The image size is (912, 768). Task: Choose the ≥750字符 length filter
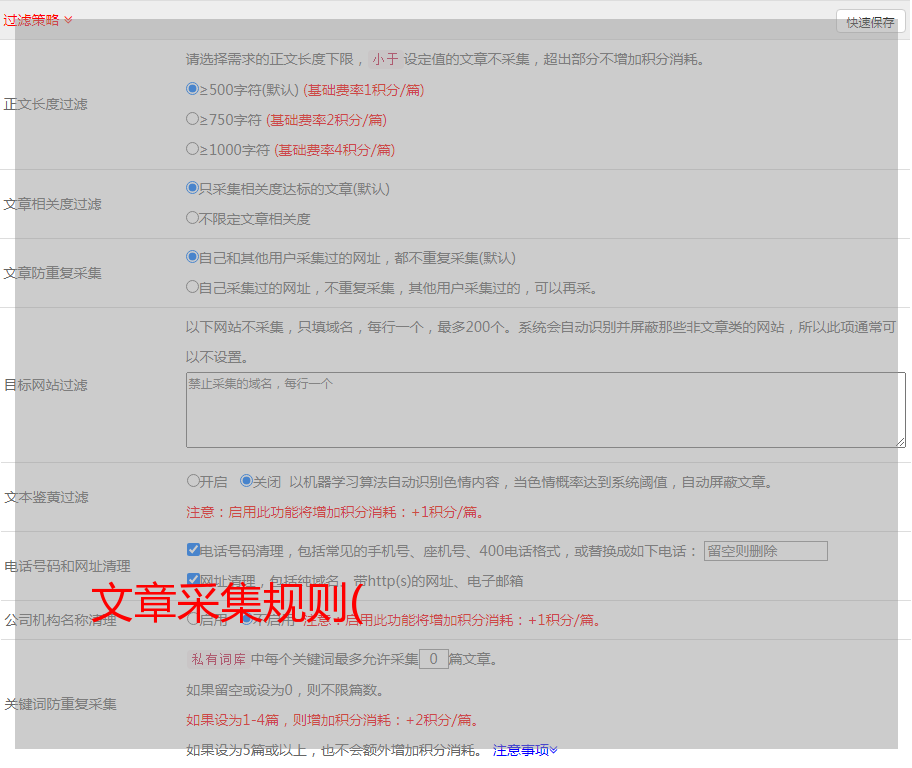(193, 119)
